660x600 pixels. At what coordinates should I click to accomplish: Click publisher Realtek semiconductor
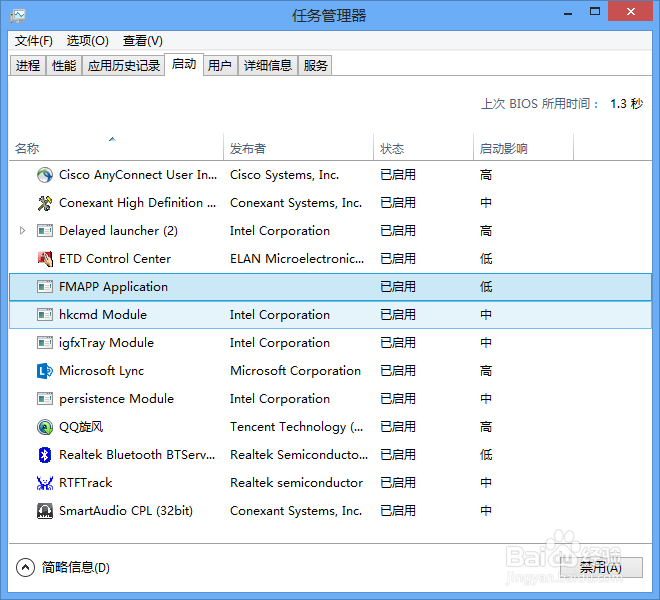coord(296,483)
